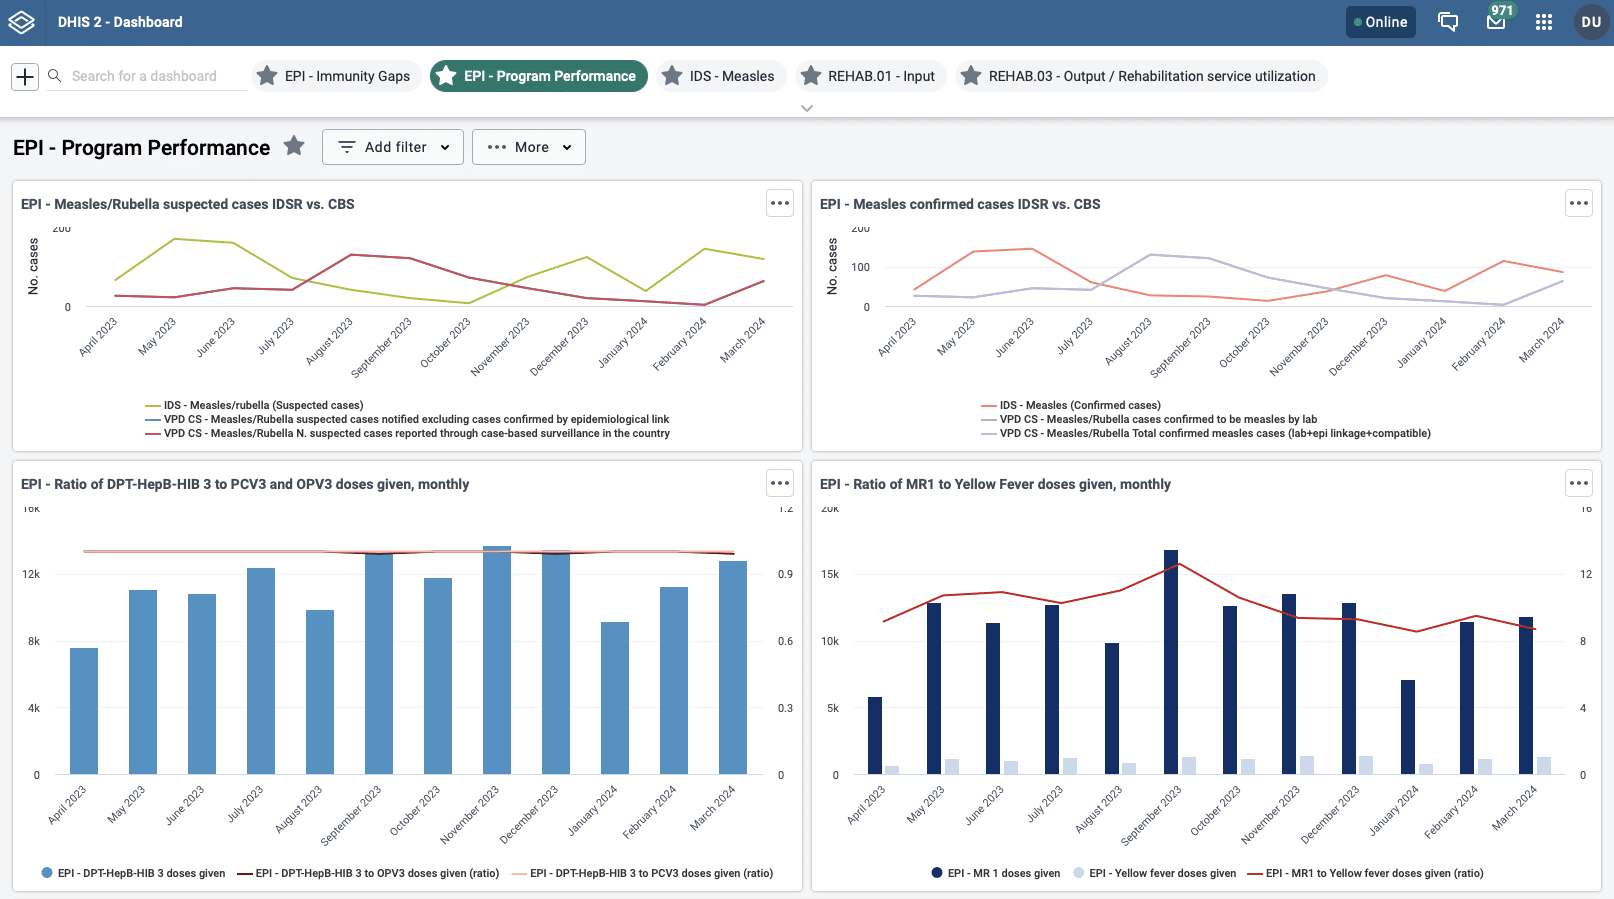Screen dimensions: 1614x899
Task: Open REHAB.01 - Input dashboard
Action: [x=870, y=76]
